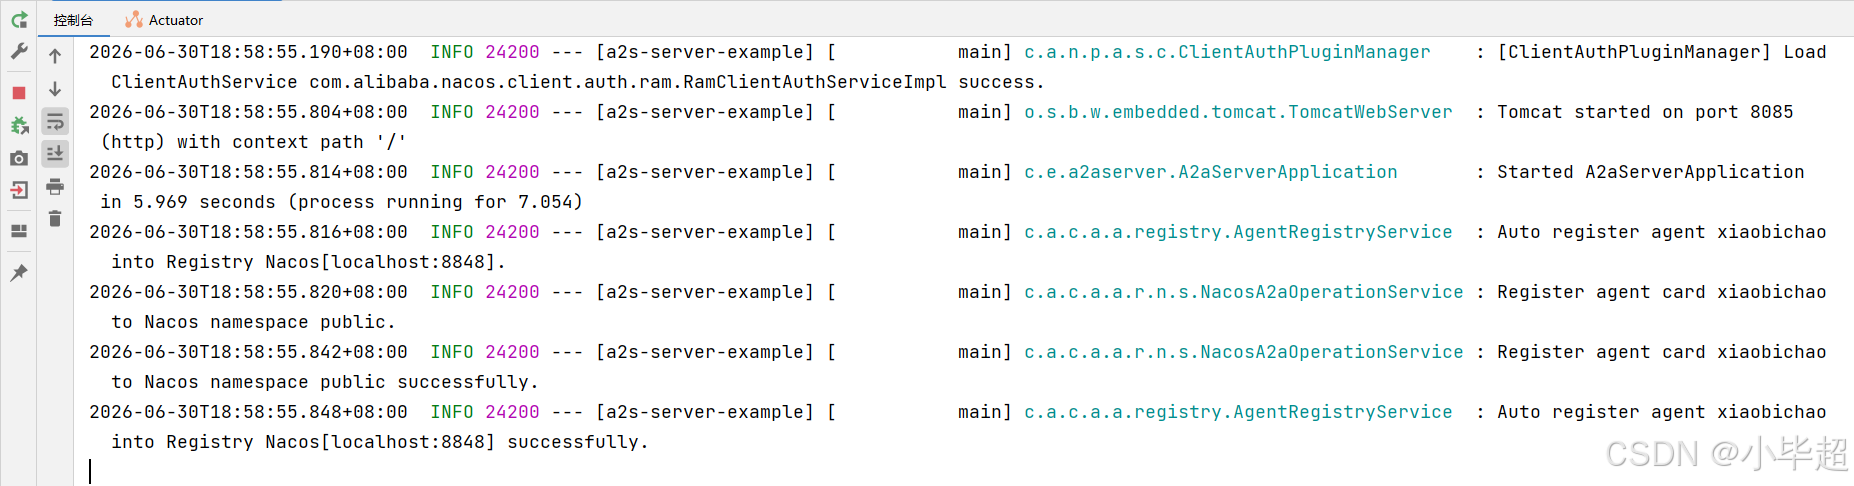Click the green Rerun application icon
This screenshot has height=486, width=1854.
tap(19, 20)
